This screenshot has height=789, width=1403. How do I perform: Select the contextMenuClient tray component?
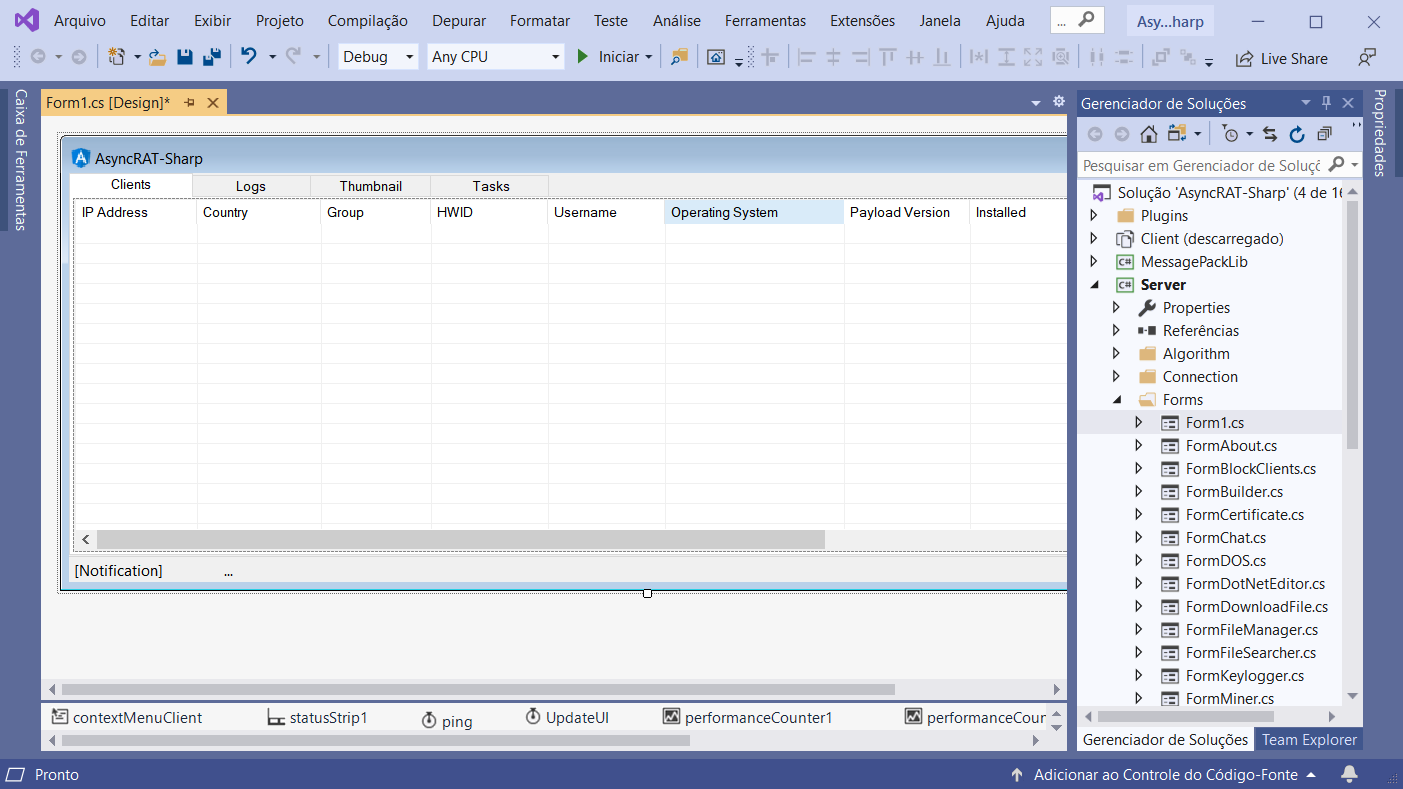click(x=127, y=717)
